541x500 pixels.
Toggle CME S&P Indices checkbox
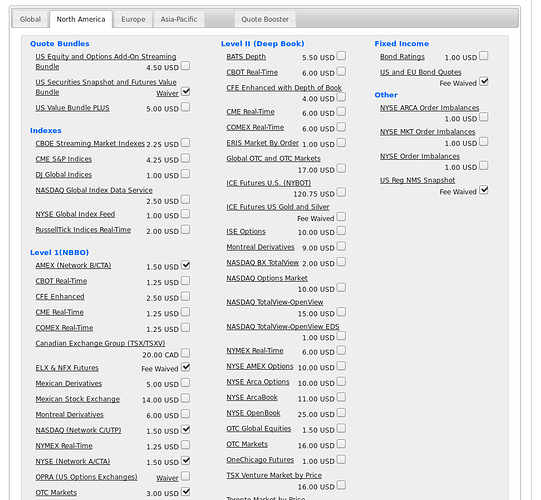click(186, 158)
